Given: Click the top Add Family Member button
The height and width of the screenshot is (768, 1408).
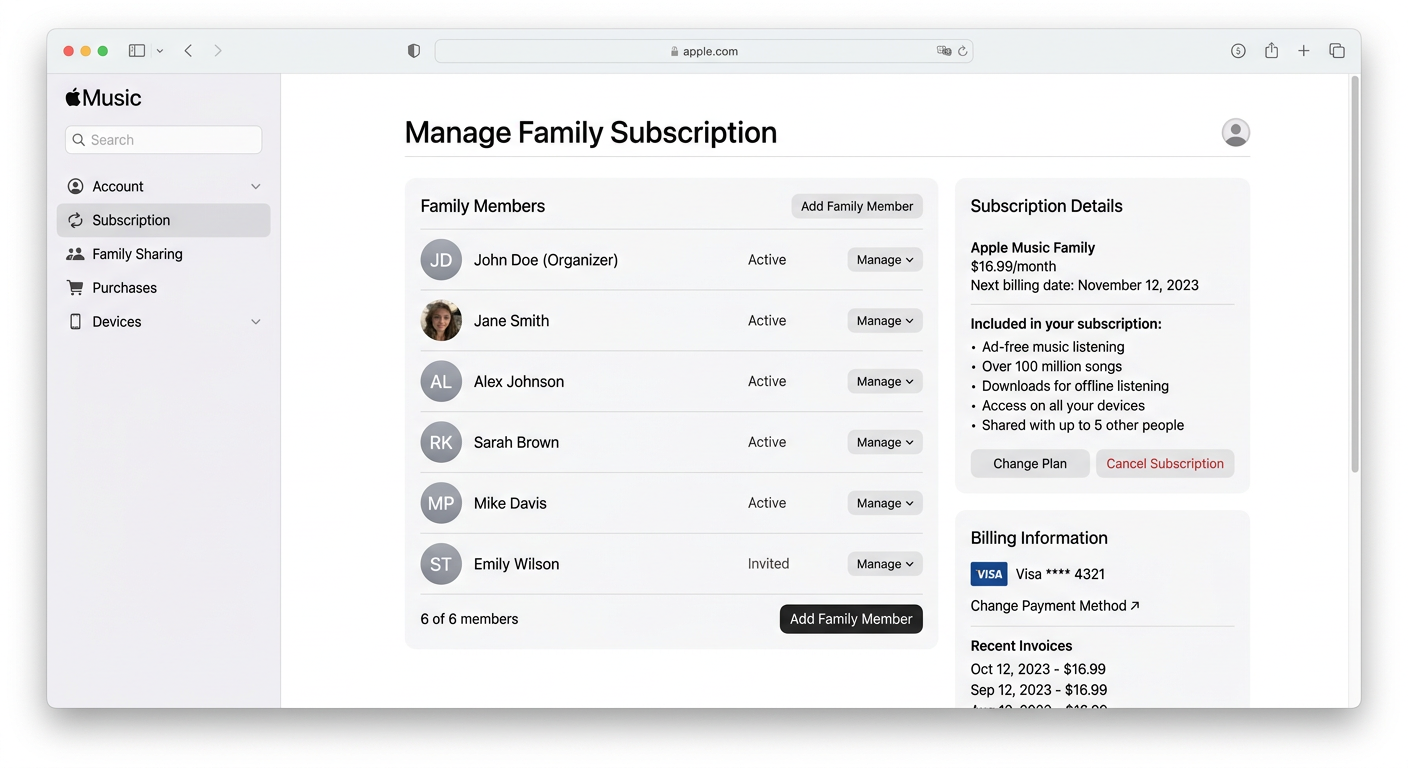Looking at the screenshot, I should pos(857,206).
